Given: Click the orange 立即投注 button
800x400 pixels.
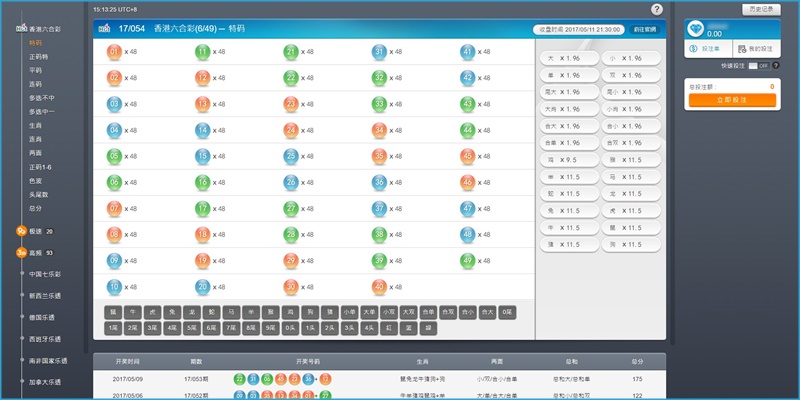Looking at the screenshot, I should pyautogui.click(x=731, y=100).
